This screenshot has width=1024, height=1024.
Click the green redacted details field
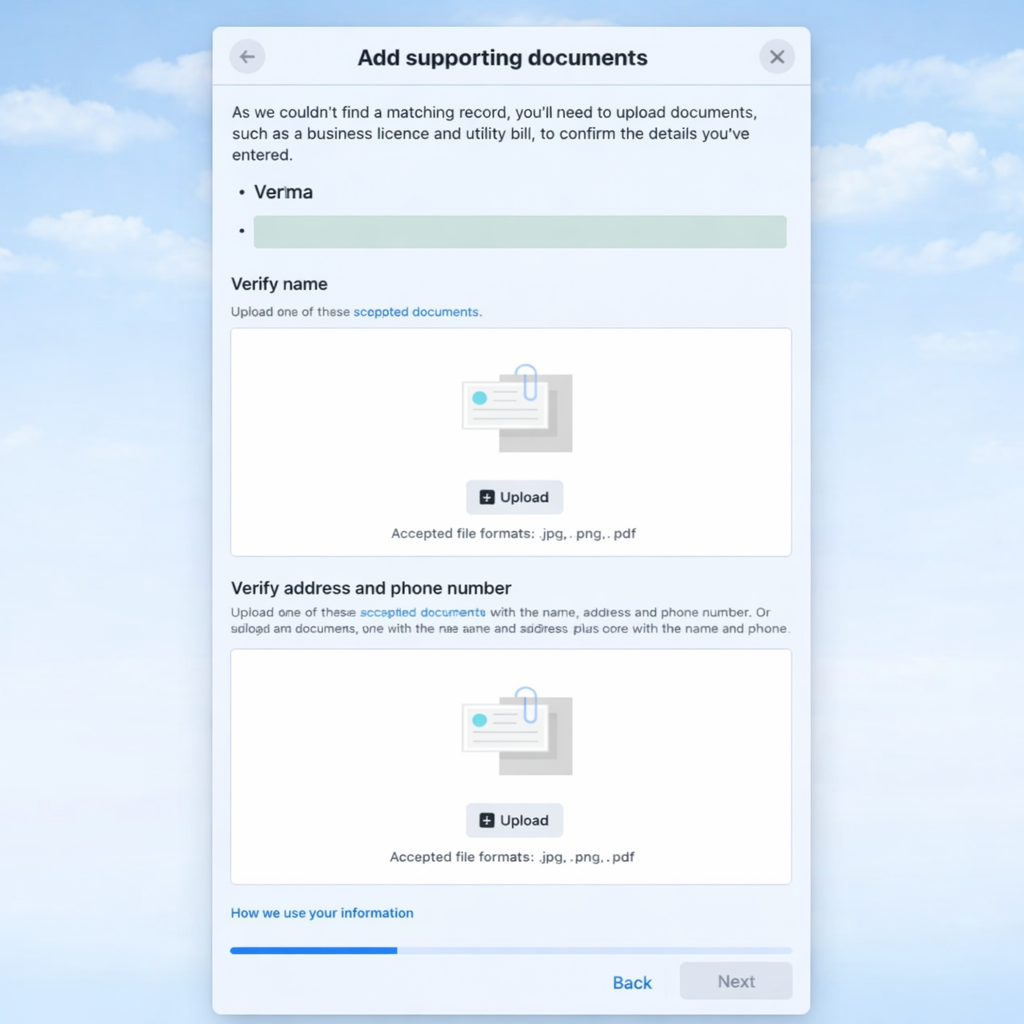(520, 232)
